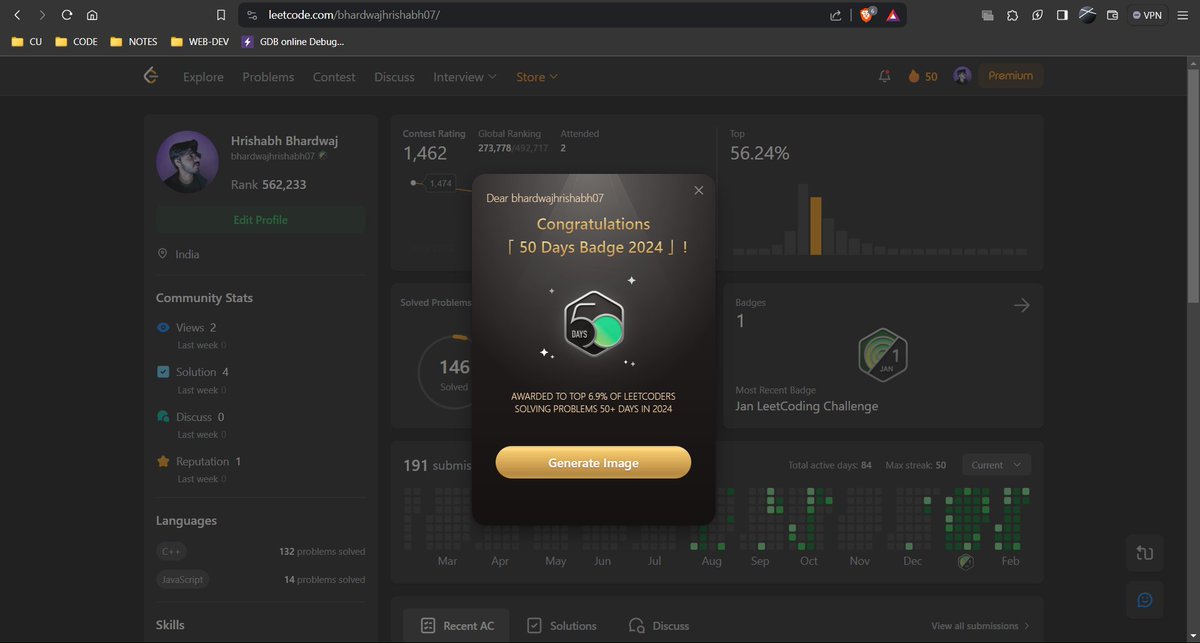Open the user avatar menu in navbar
The height and width of the screenshot is (643, 1200).
[x=962, y=76]
